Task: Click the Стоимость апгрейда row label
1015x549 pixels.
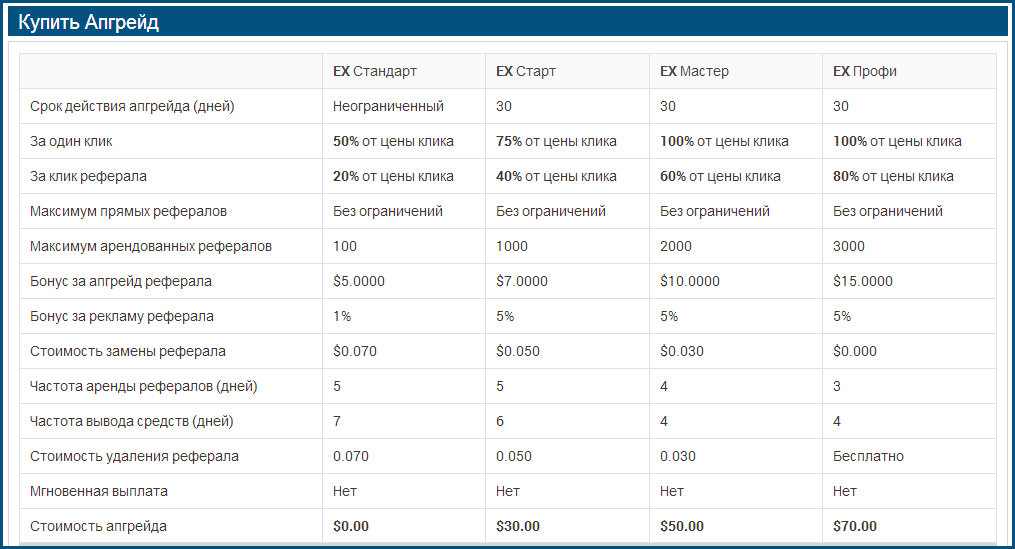Action: (99, 526)
